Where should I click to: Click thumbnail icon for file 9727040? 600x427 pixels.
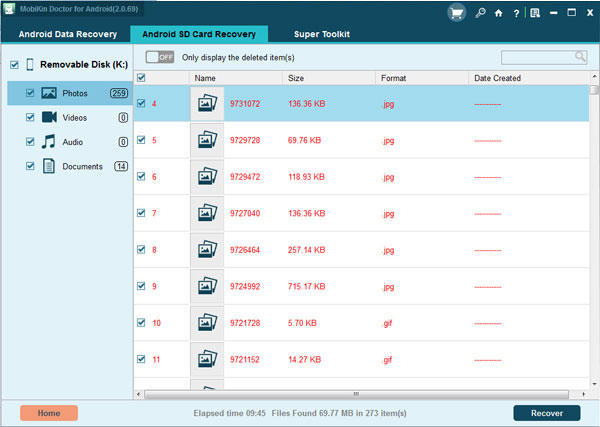(x=207, y=213)
